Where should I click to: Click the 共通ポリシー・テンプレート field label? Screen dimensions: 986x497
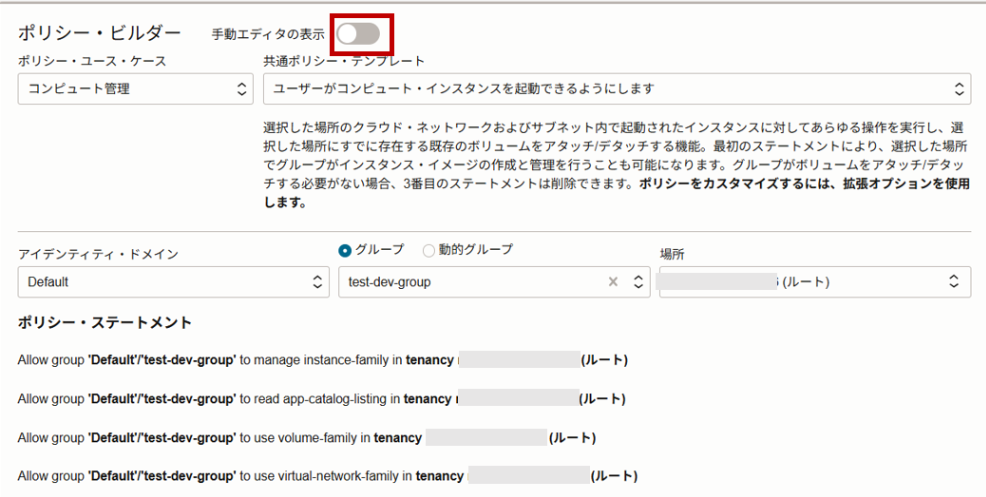[344, 61]
